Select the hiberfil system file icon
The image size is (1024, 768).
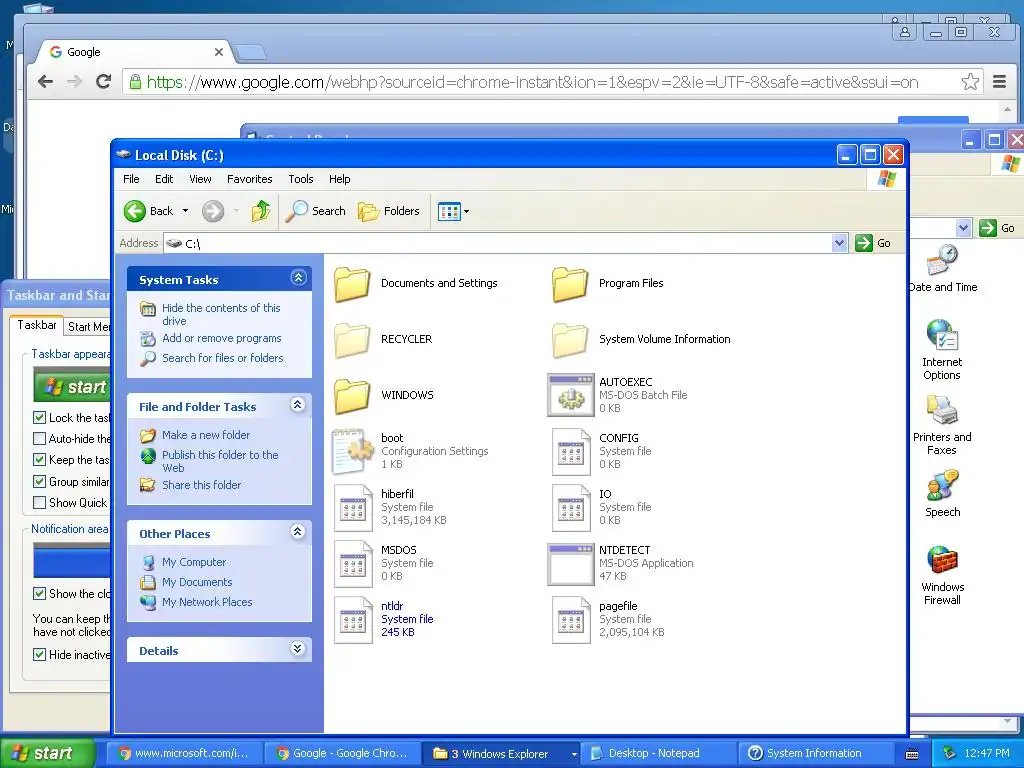tap(353, 507)
